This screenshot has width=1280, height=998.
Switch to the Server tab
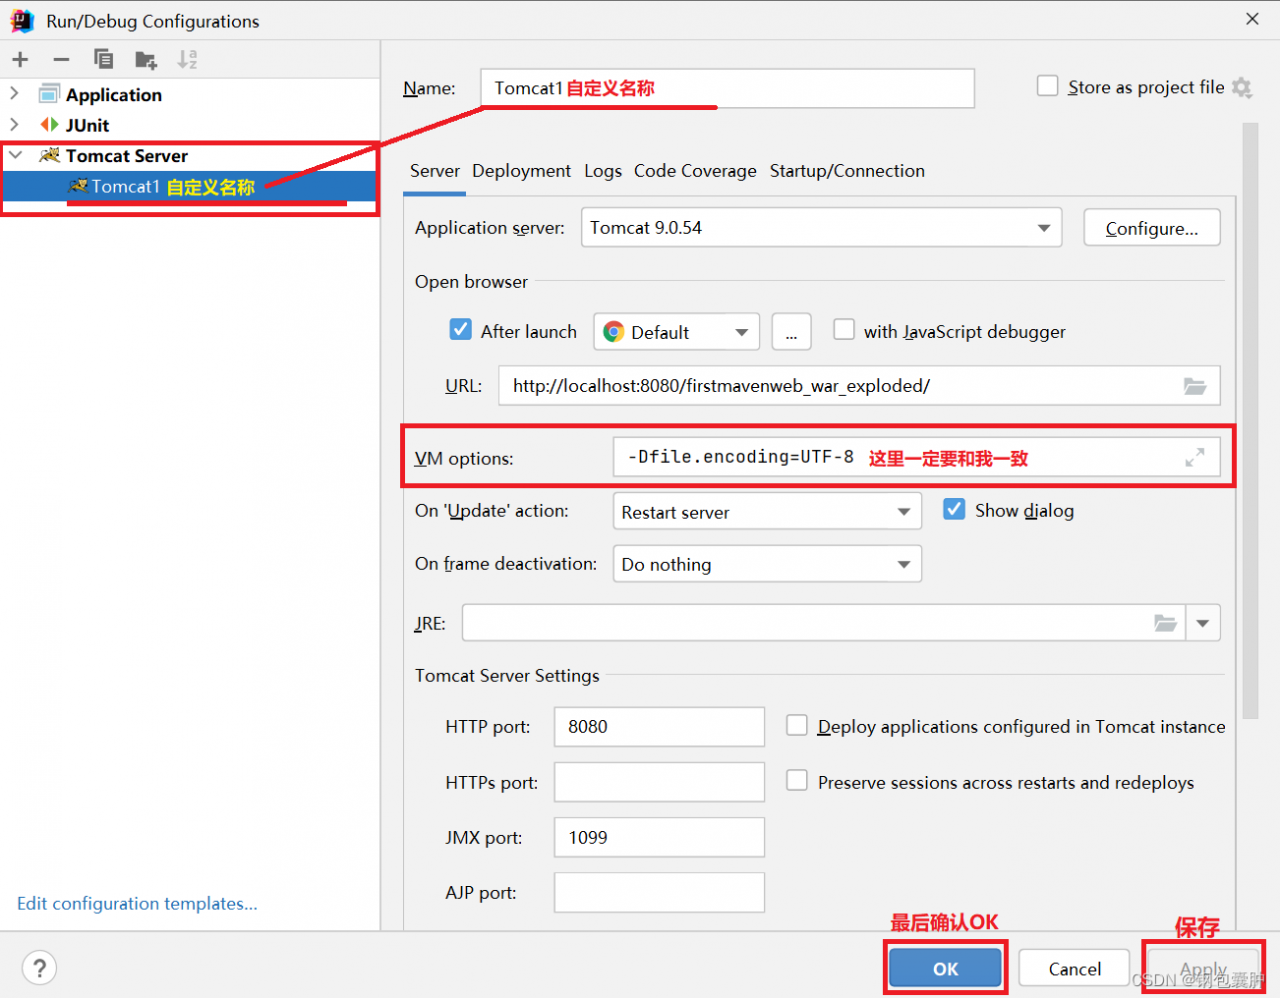pyautogui.click(x=435, y=171)
